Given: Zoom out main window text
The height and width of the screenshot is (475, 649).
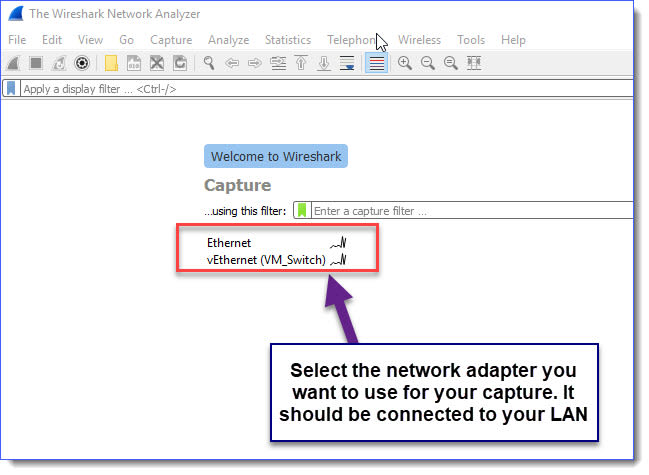Looking at the screenshot, I should [x=428, y=63].
